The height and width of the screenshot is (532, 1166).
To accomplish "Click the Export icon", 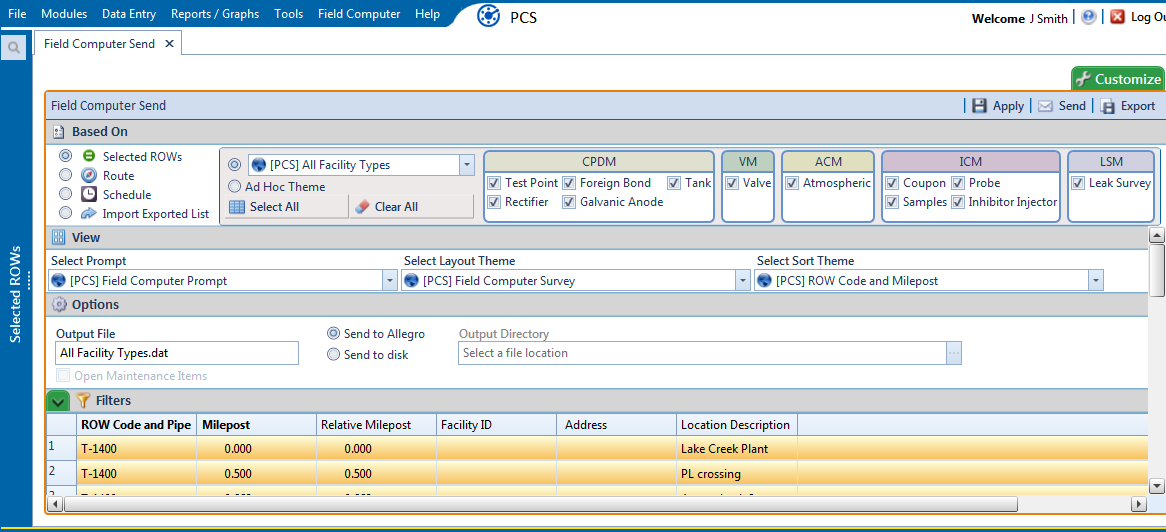I will click(x=1108, y=106).
